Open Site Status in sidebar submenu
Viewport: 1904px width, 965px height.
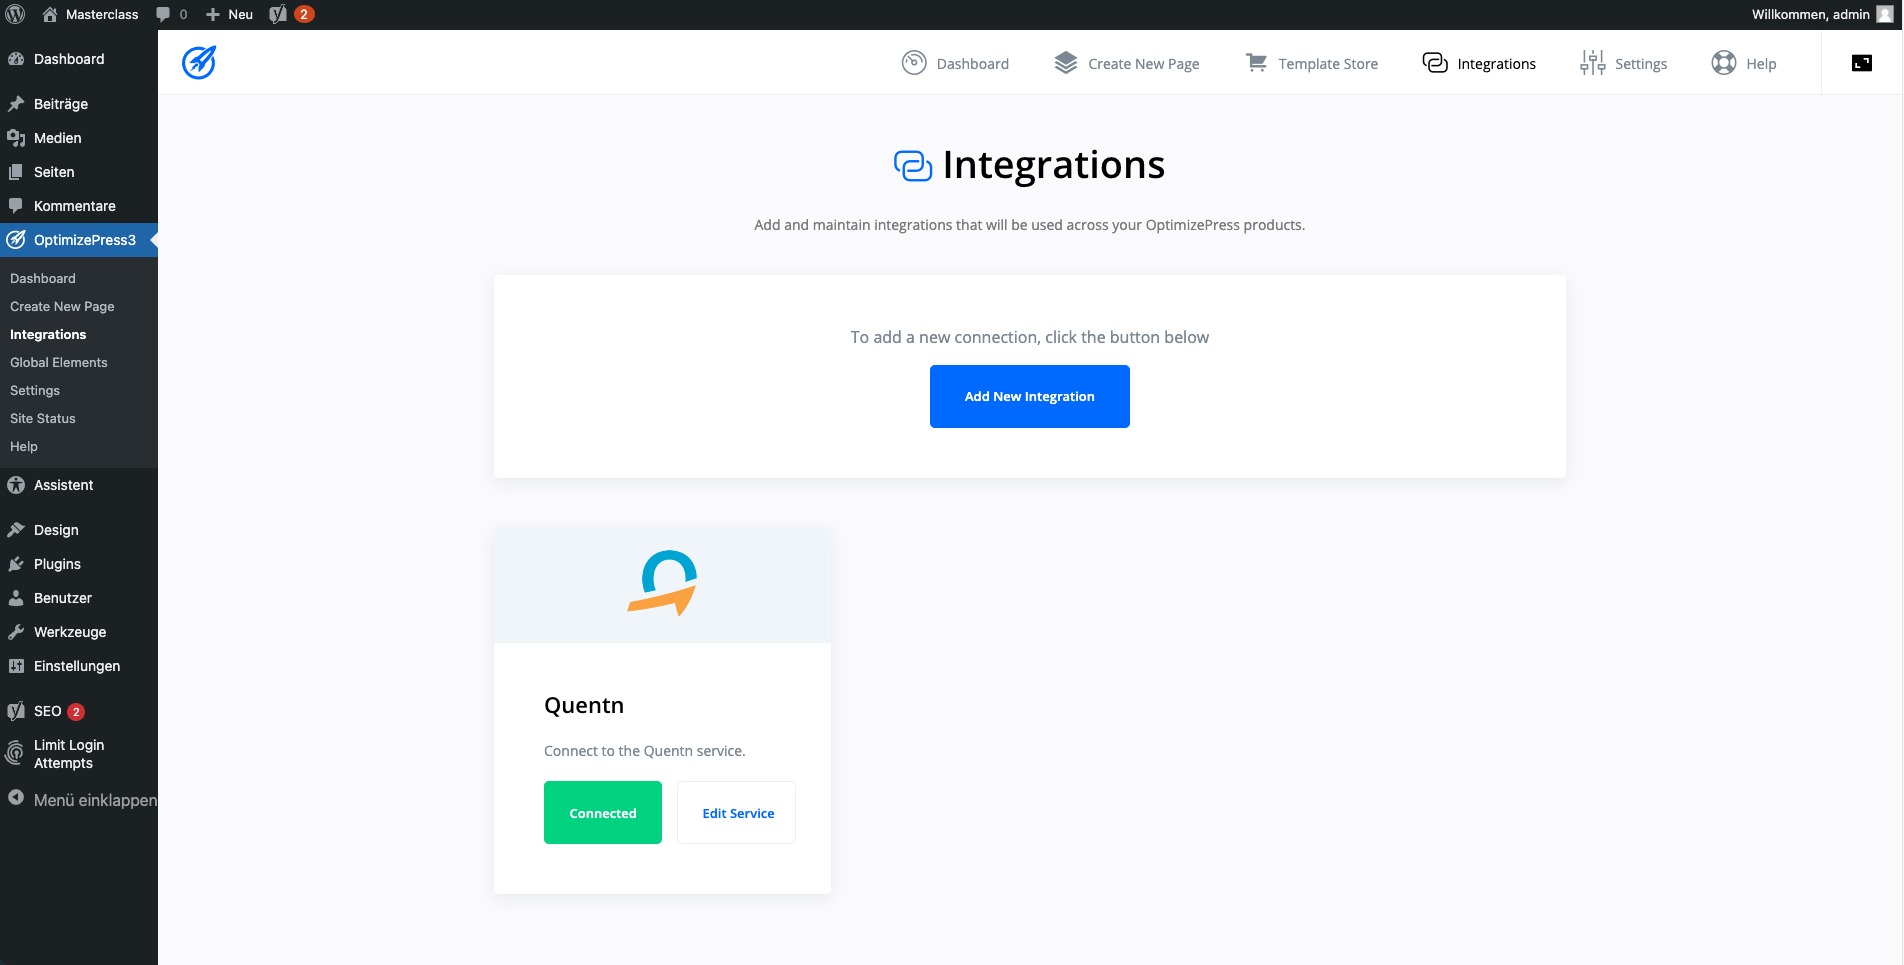coord(43,418)
